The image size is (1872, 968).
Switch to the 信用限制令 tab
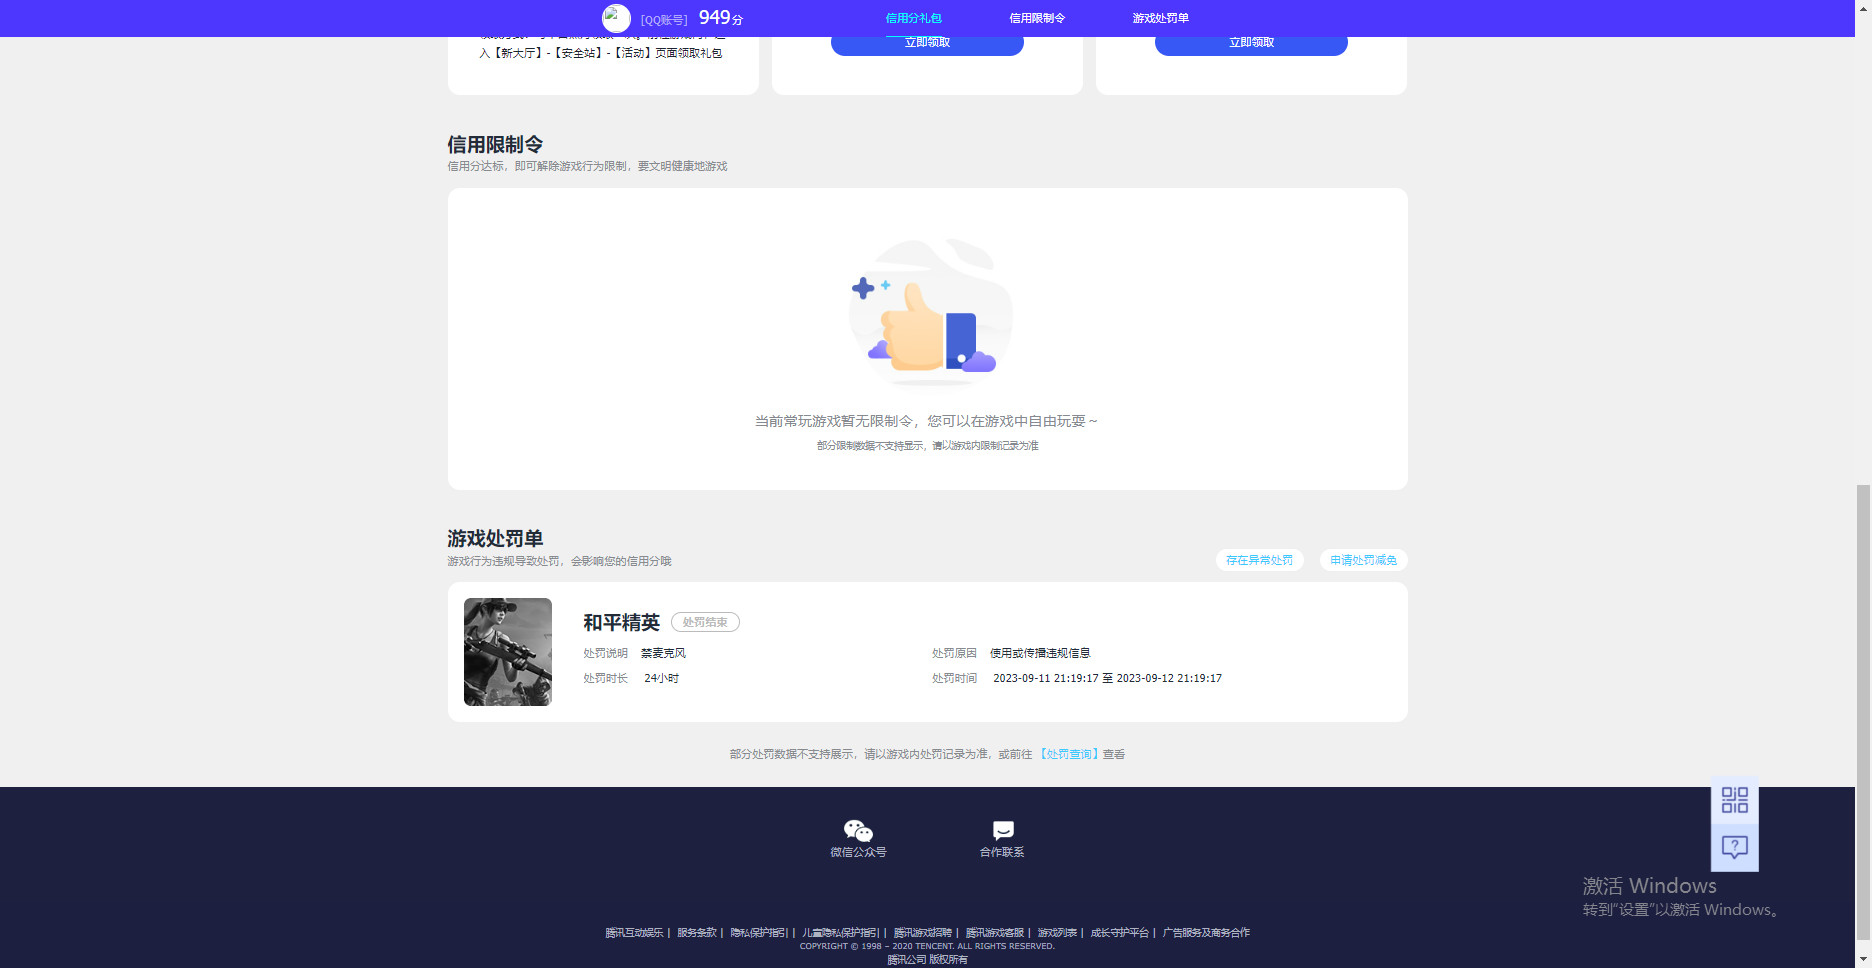tap(1037, 18)
